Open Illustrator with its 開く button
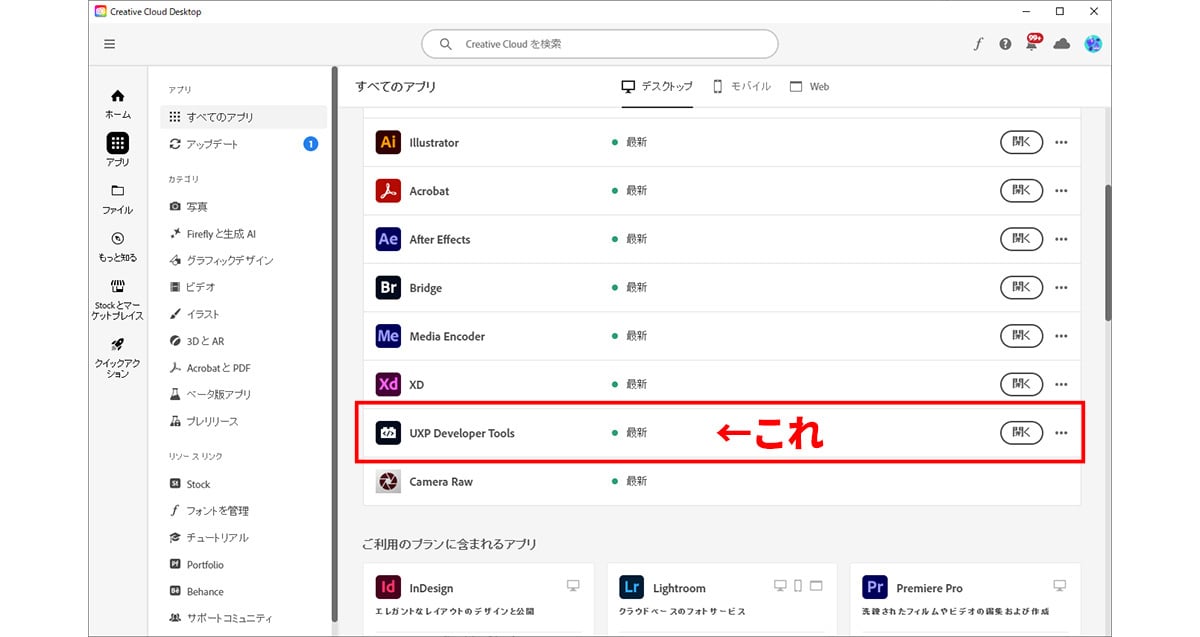 click(1021, 142)
